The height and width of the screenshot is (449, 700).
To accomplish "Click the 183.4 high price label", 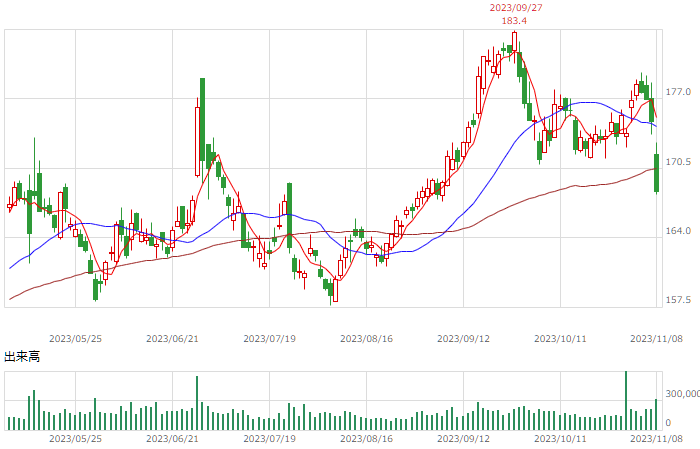I will click(x=514, y=21).
